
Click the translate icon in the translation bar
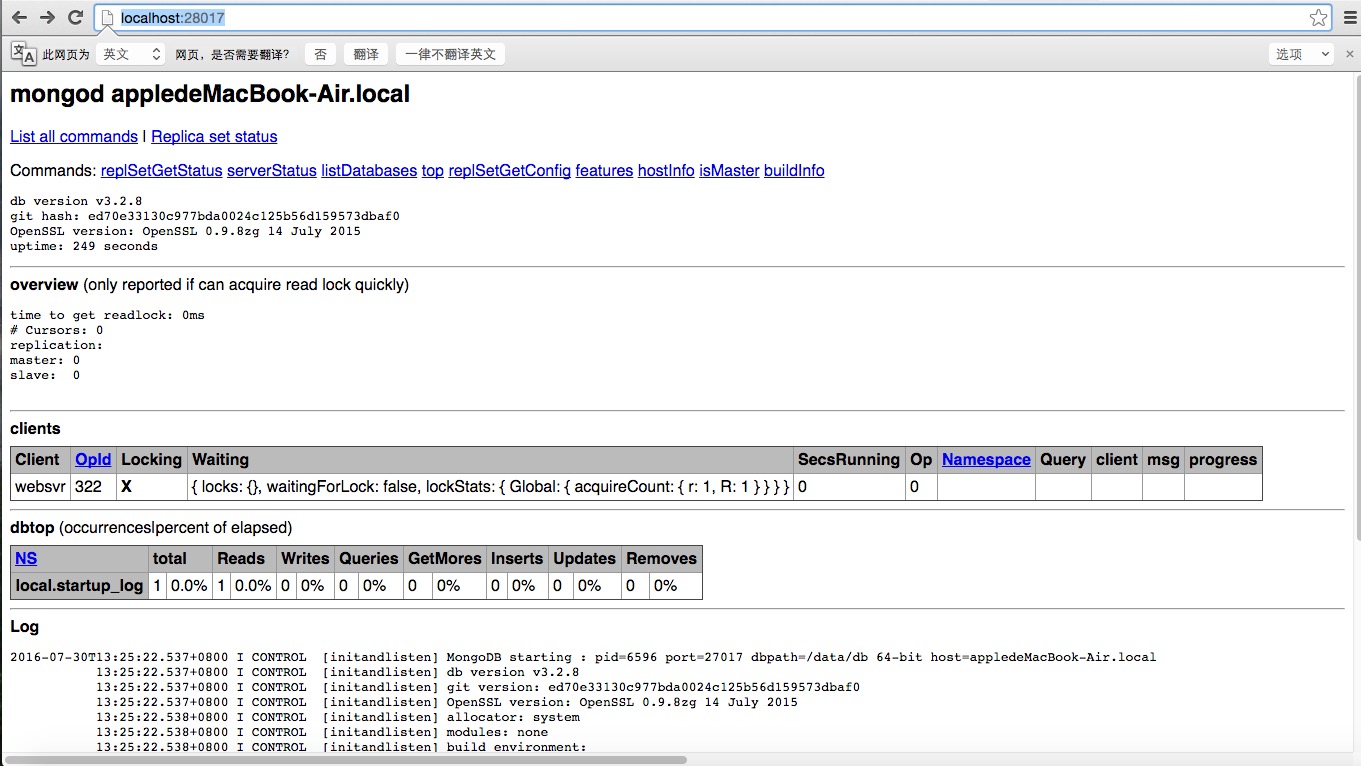coord(24,54)
